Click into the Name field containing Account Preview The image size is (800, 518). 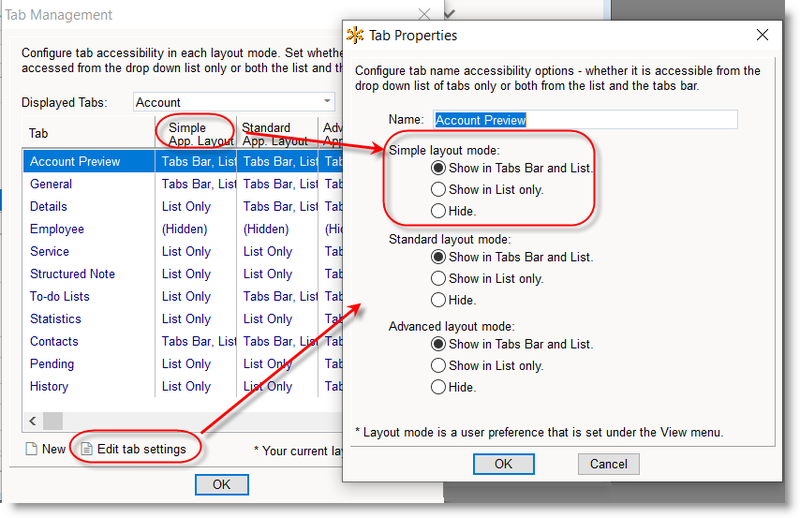coord(585,119)
